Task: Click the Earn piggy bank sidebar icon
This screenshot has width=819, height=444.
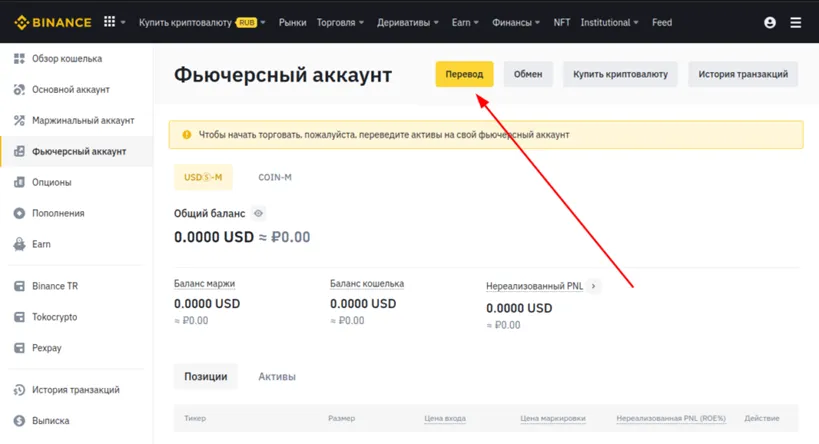Action: coord(19,244)
